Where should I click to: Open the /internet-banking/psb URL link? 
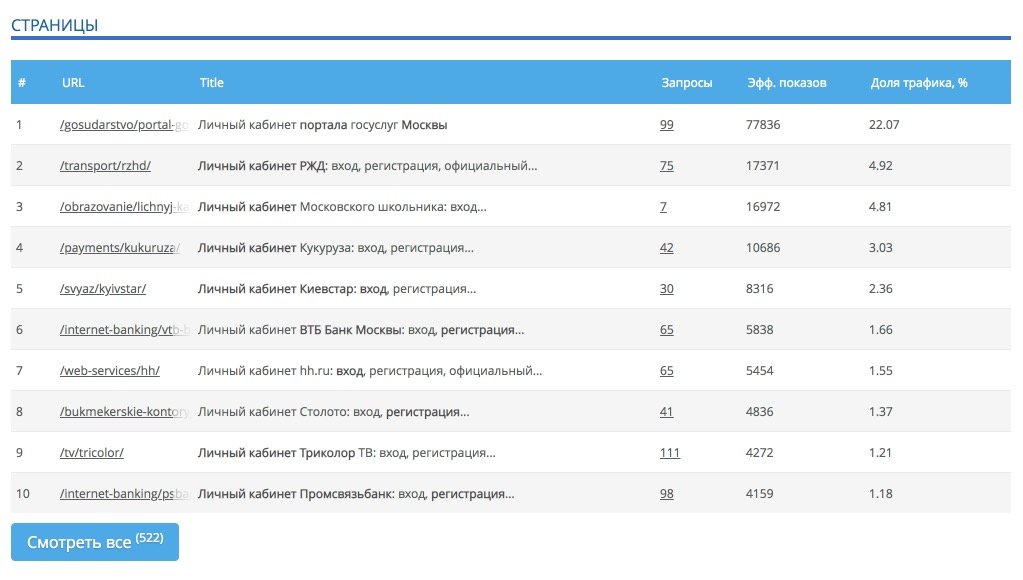124,494
